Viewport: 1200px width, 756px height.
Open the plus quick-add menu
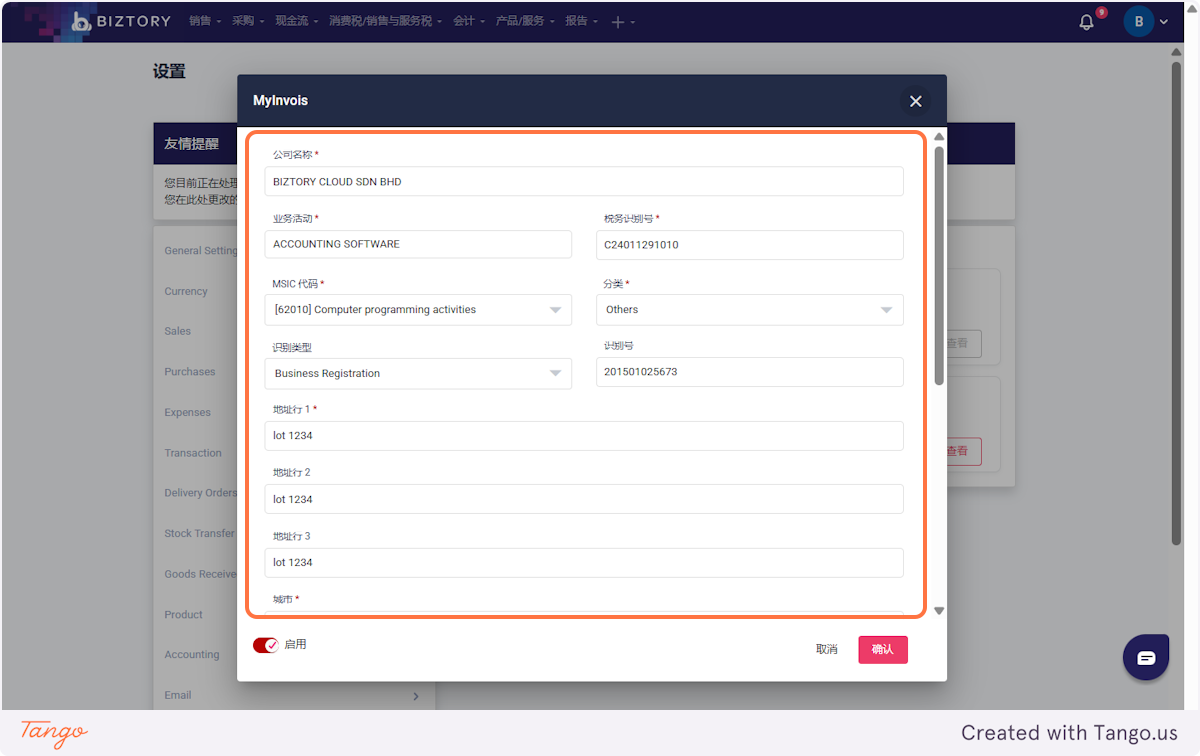coord(623,22)
